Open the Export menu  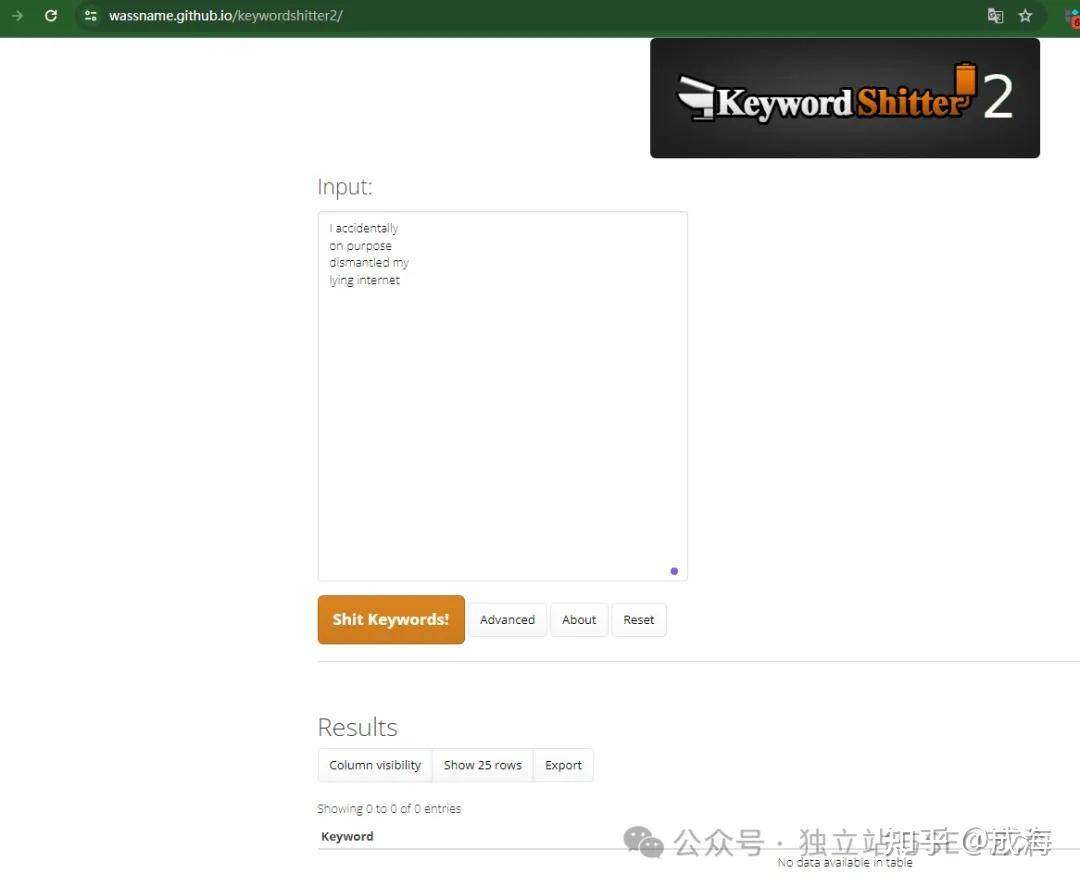coord(563,765)
